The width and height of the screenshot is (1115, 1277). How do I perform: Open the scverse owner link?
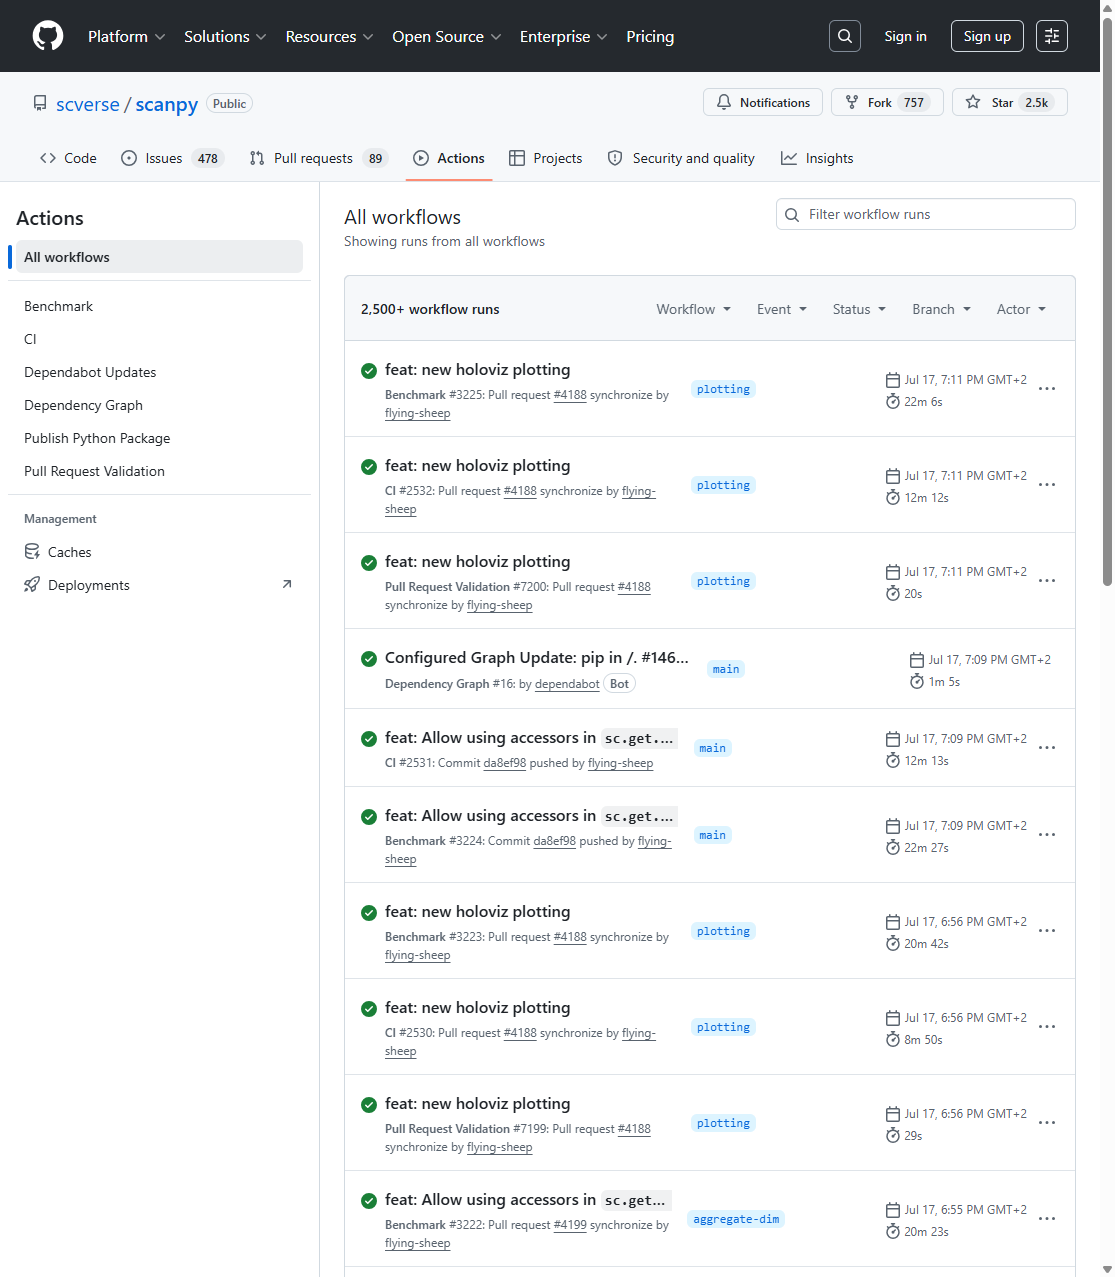[x=88, y=104]
